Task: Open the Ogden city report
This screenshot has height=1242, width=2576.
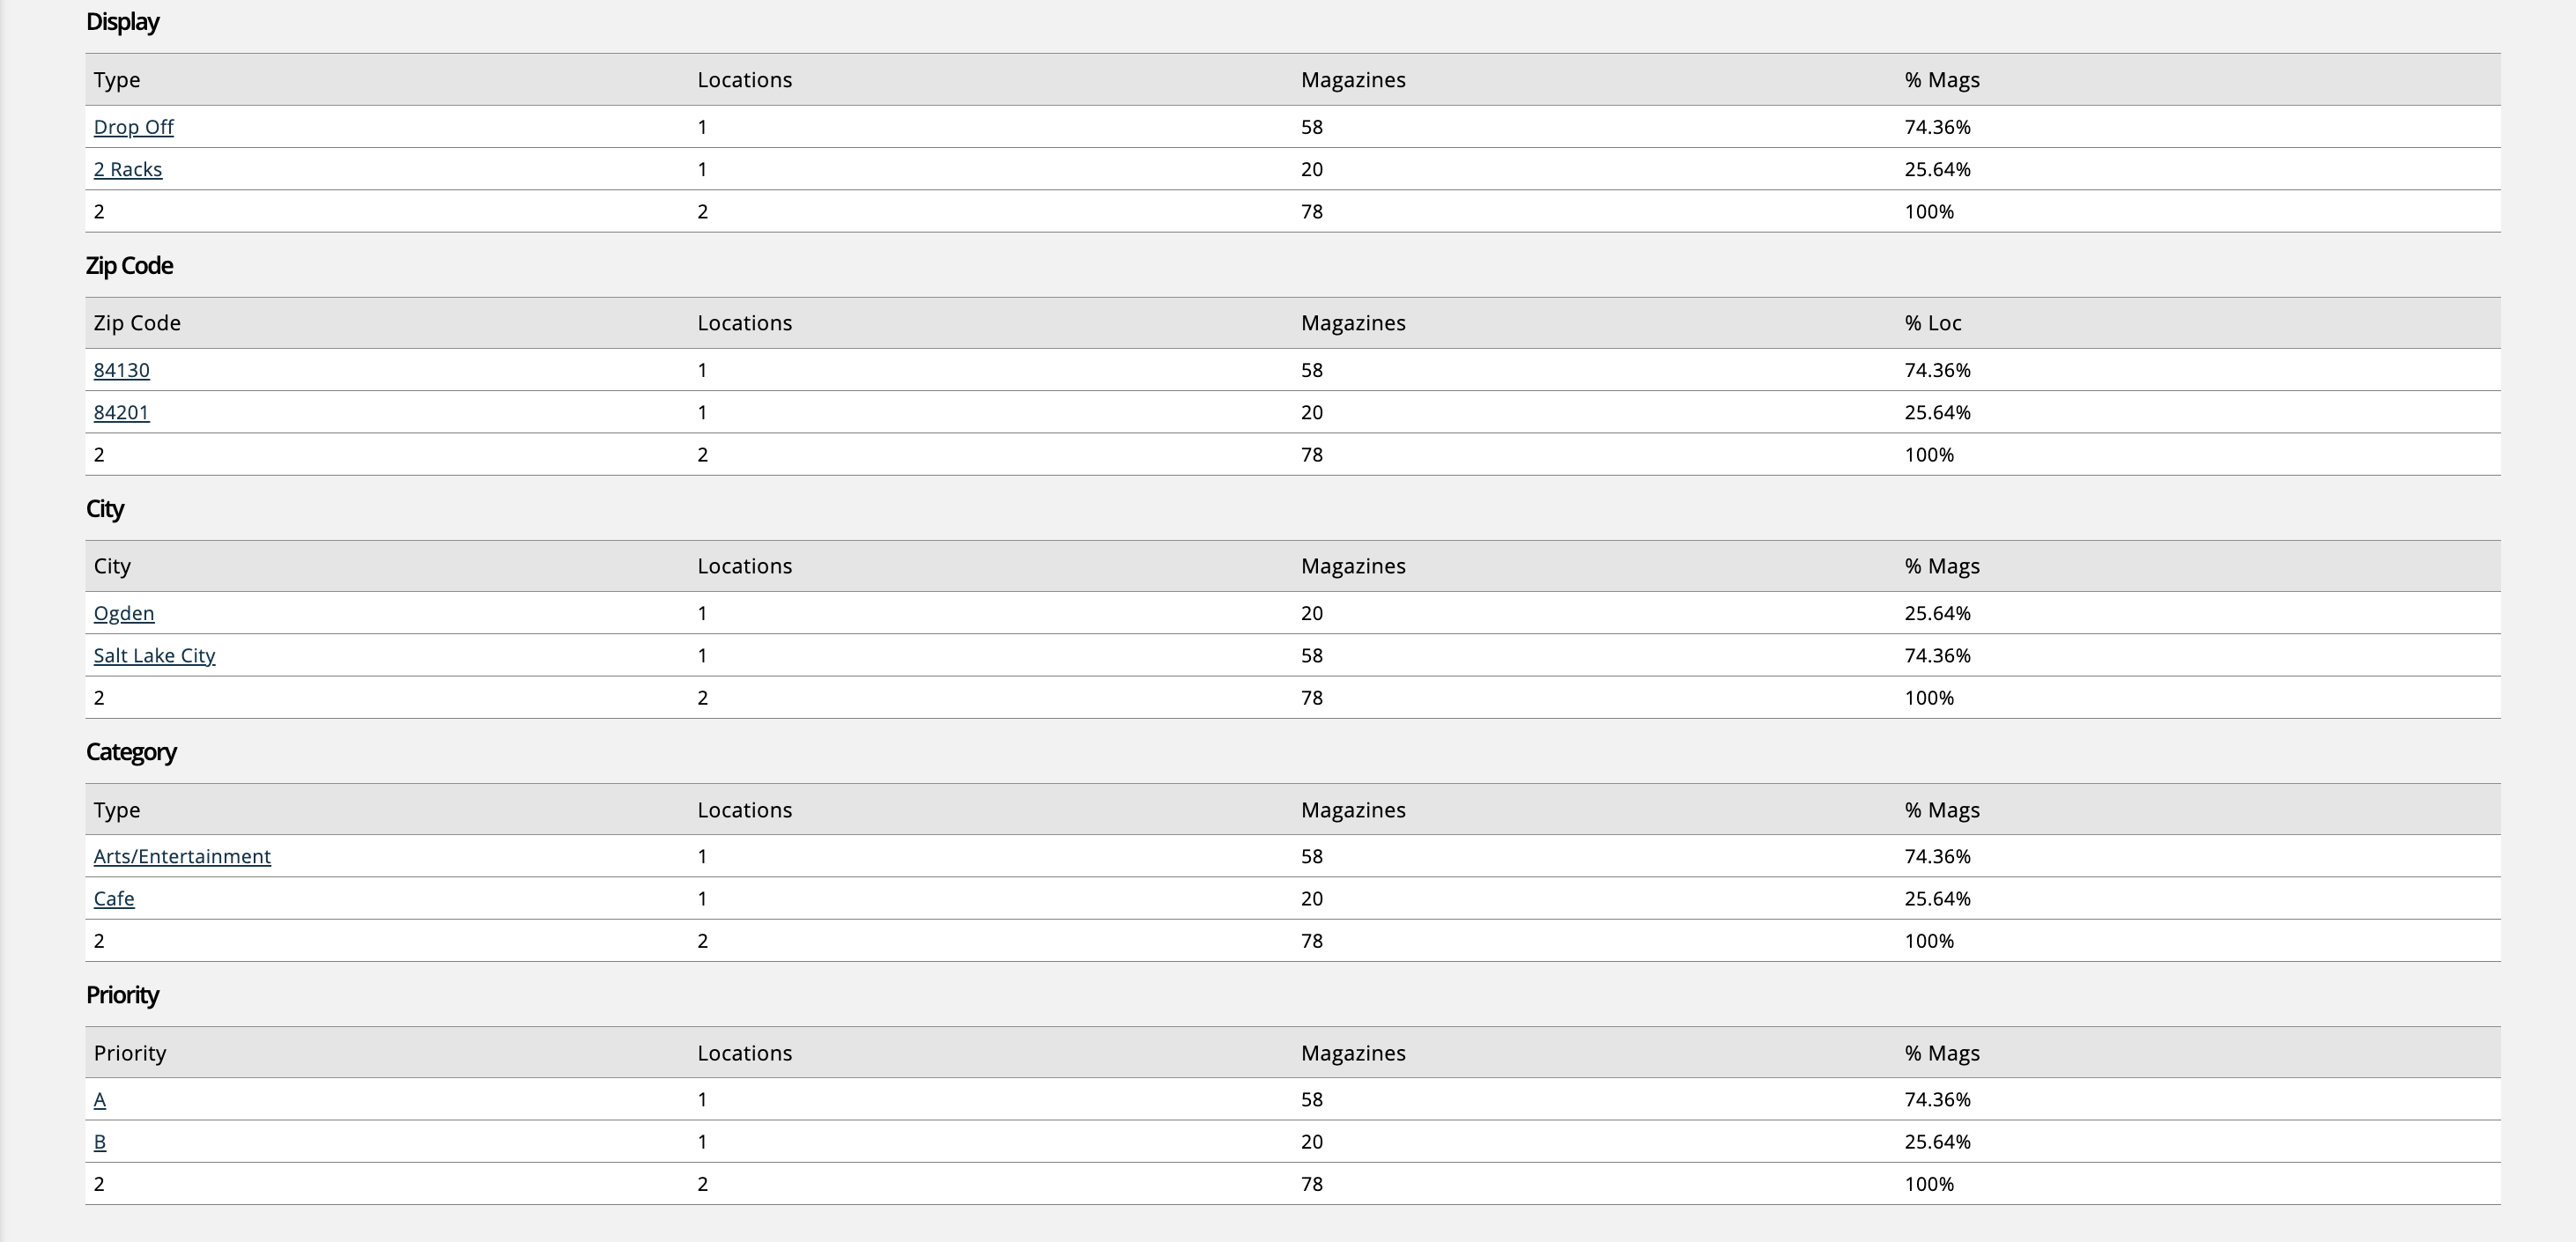Action: click(x=123, y=613)
